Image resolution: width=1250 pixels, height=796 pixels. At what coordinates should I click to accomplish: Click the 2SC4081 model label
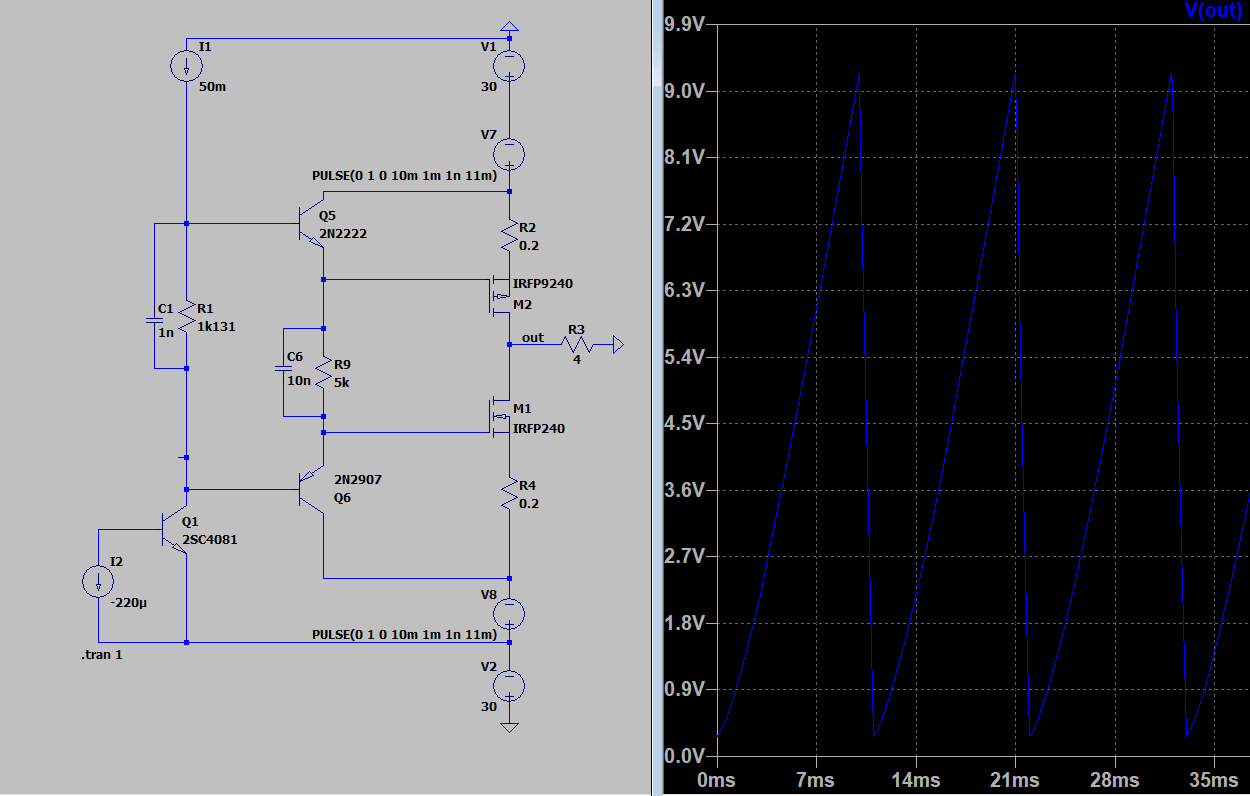pos(209,539)
